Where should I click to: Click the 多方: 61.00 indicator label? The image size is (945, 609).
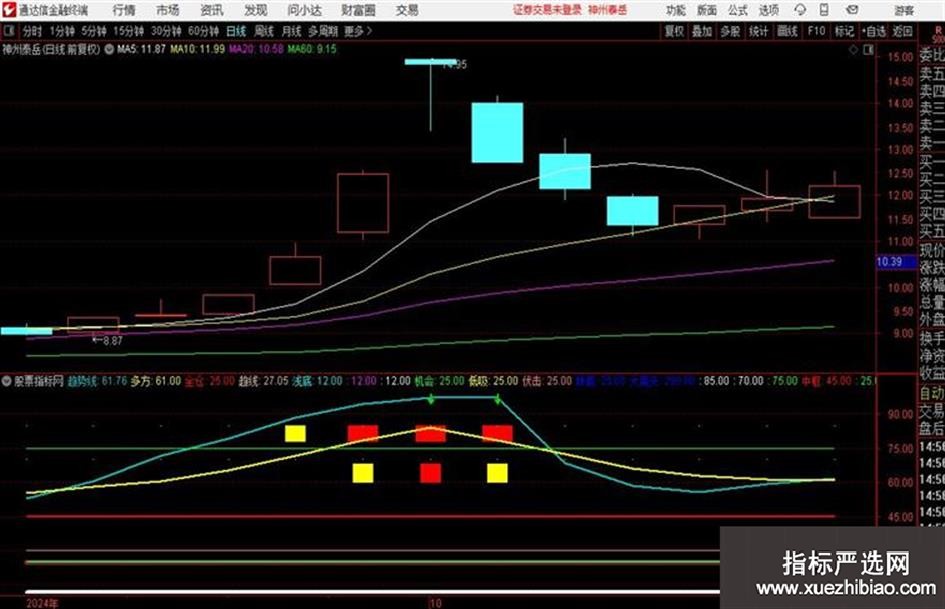pos(156,381)
